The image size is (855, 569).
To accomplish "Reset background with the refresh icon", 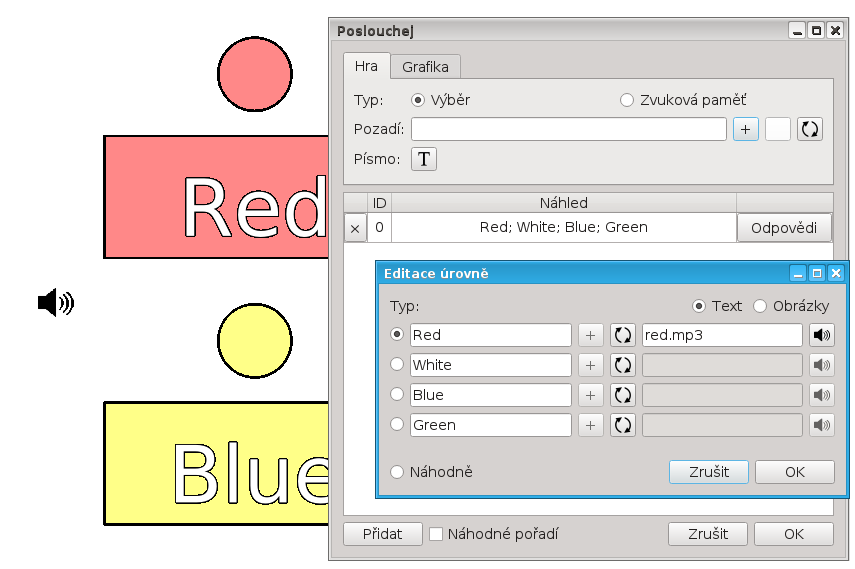I will 810,129.
